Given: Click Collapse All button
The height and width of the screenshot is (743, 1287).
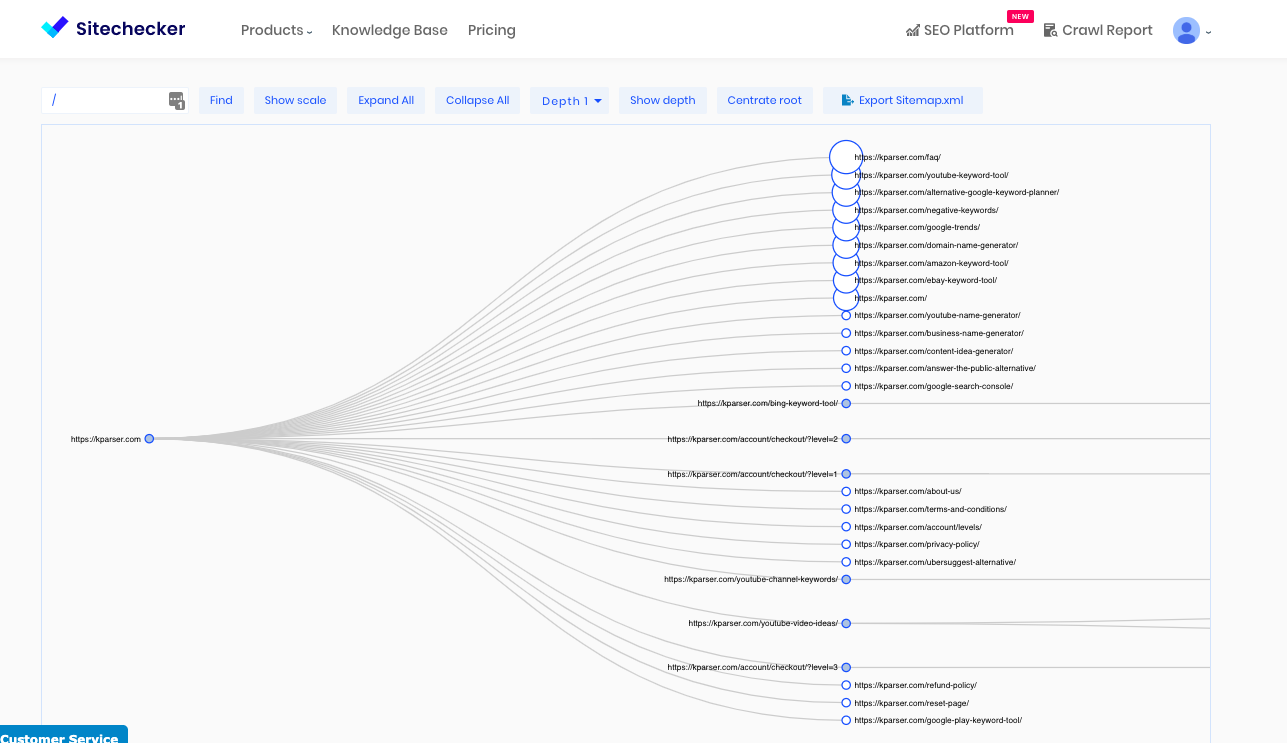Looking at the screenshot, I should [x=477, y=100].
